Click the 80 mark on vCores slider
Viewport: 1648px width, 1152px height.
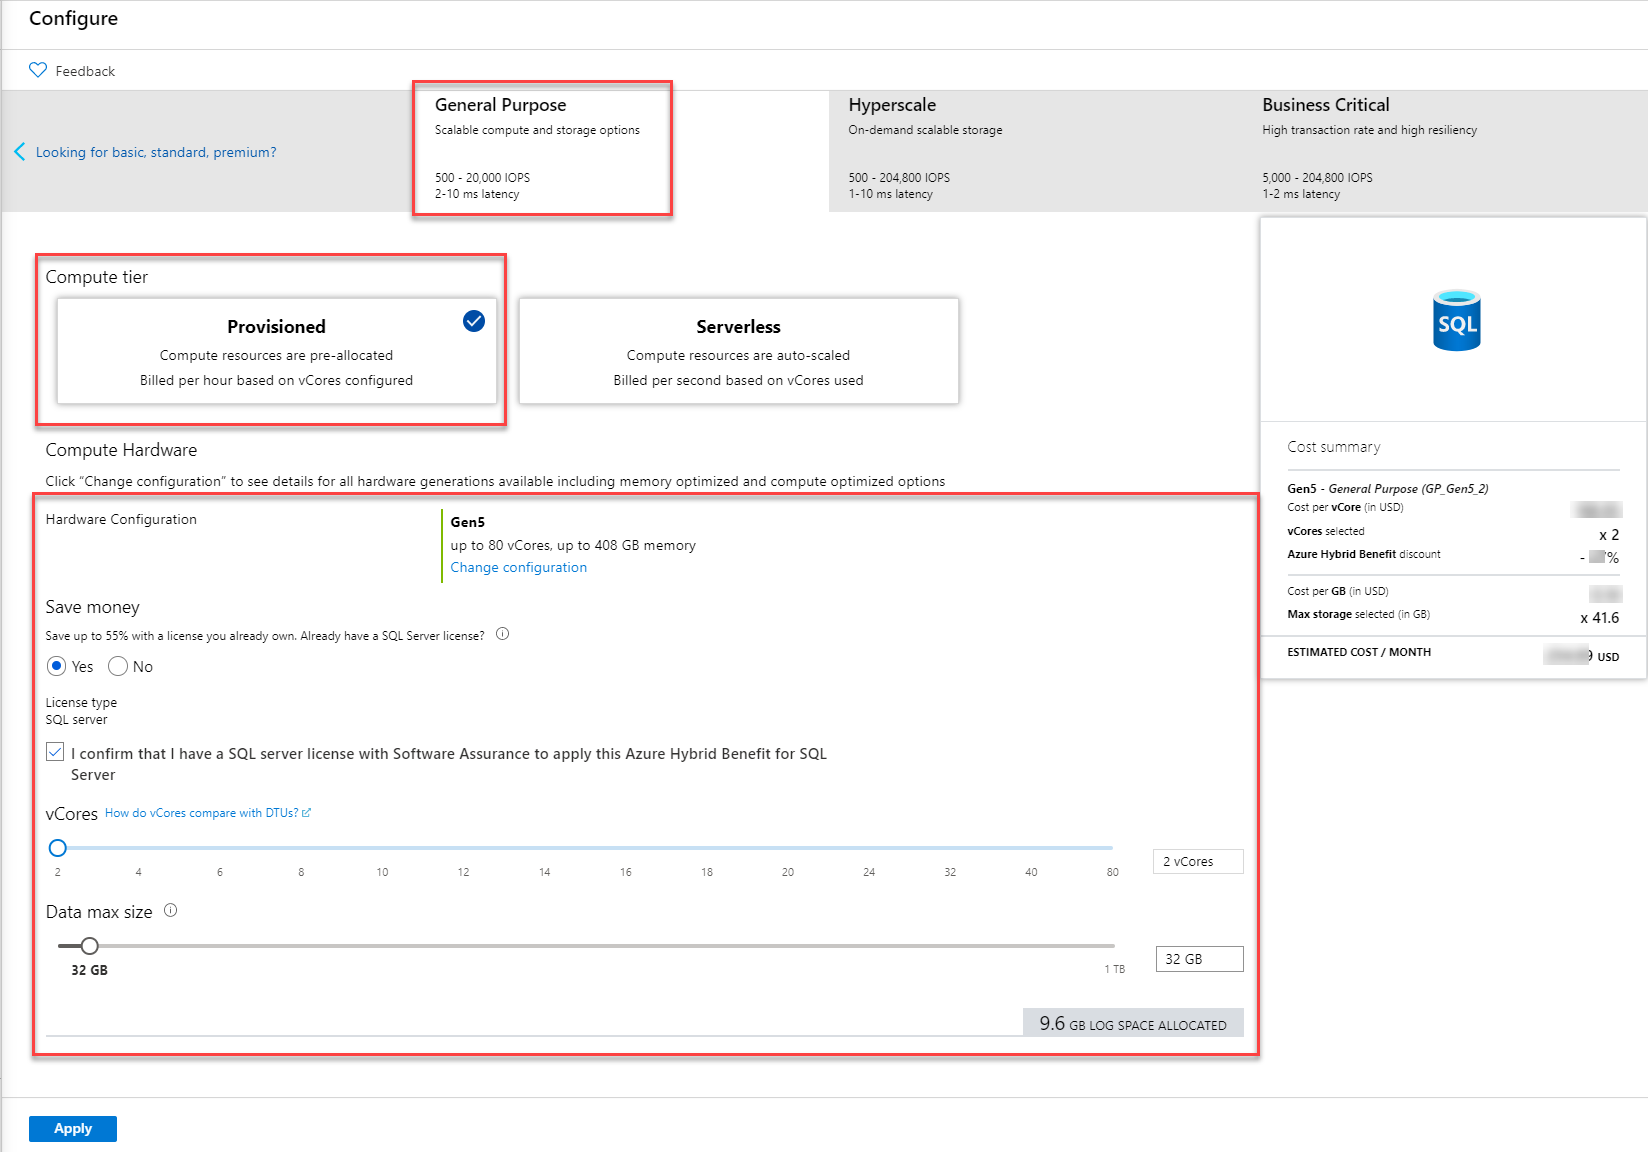point(1112,872)
